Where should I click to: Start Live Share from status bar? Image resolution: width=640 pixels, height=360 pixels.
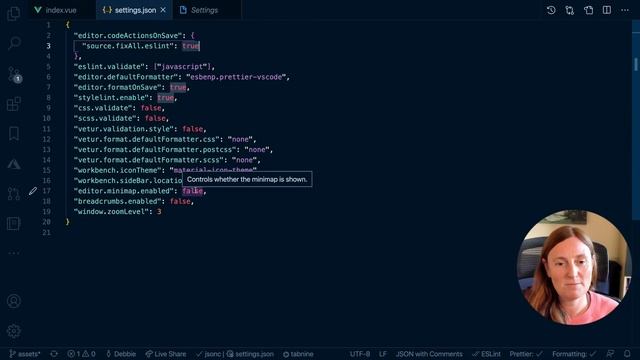[166, 354]
